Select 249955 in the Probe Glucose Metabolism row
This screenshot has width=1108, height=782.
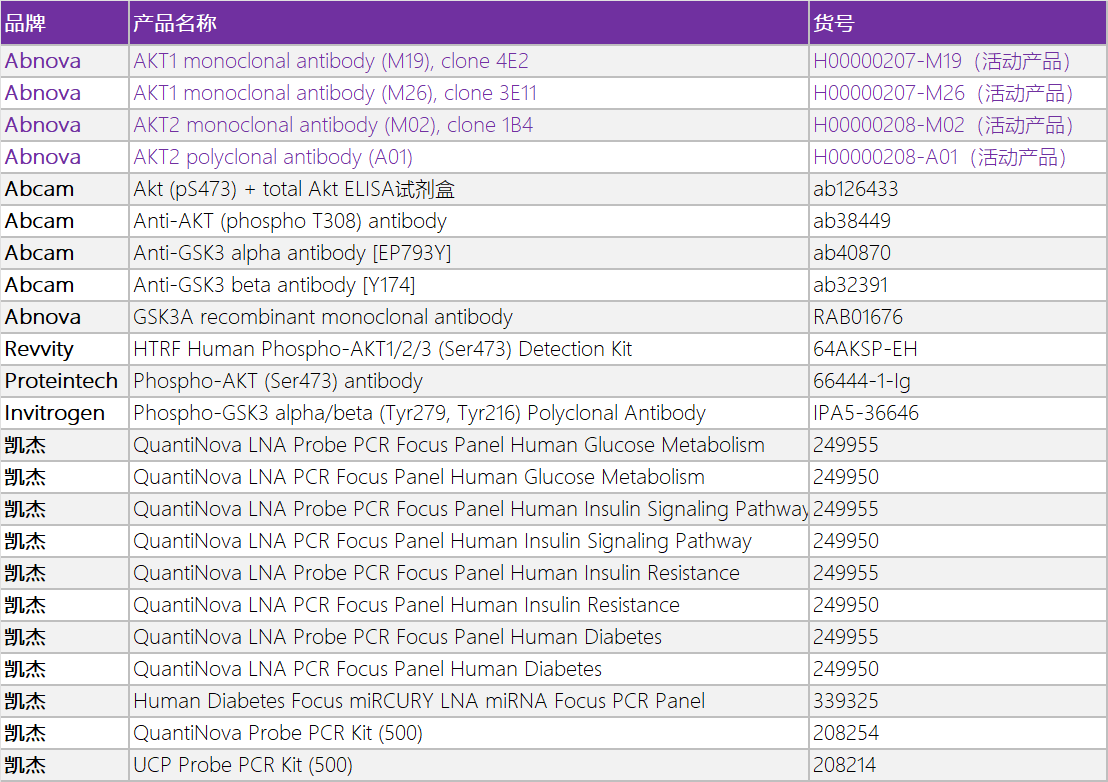pos(958,445)
